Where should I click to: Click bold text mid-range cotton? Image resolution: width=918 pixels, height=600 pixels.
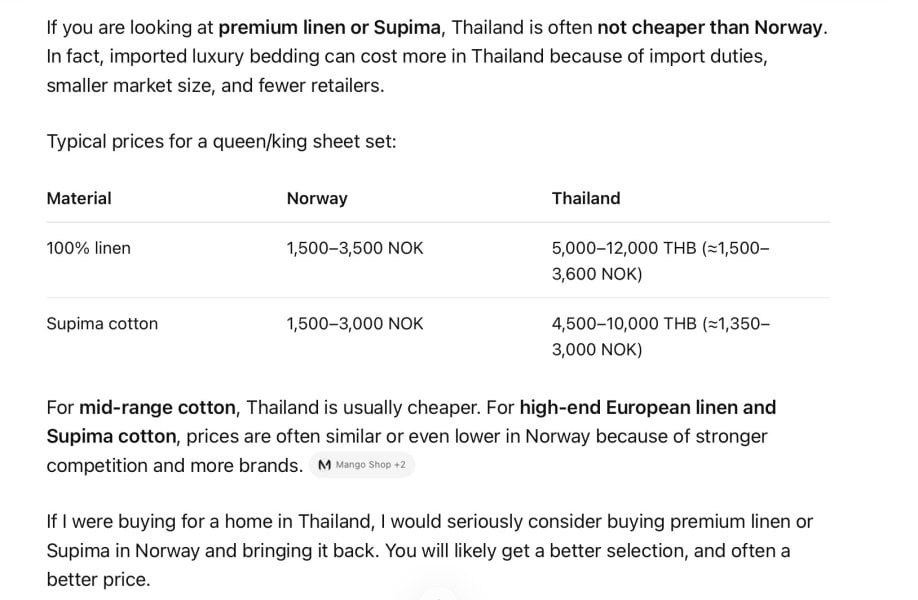click(x=157, y=407)
